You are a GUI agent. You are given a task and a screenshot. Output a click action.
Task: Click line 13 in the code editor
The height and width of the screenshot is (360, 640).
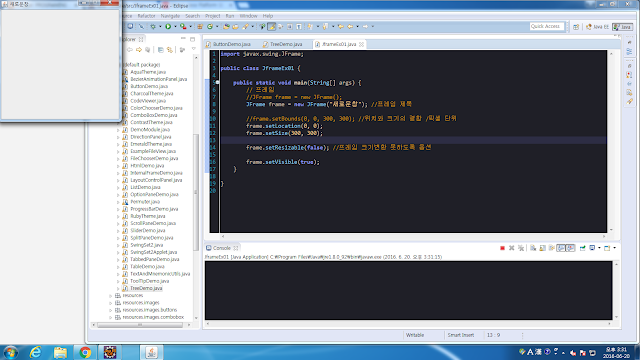[413, 140]
